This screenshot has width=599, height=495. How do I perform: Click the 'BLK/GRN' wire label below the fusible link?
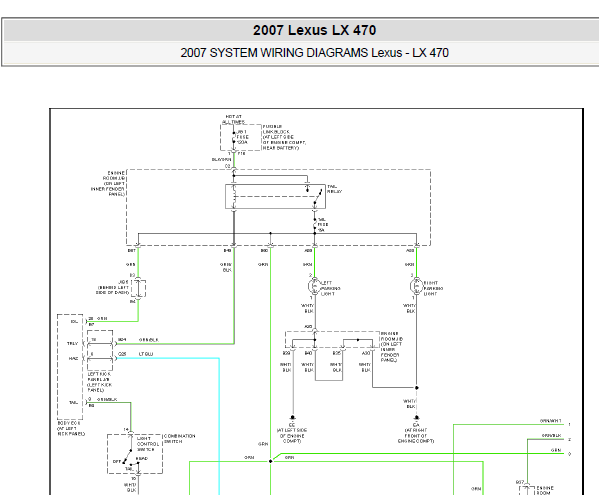(x=222, y=159)
